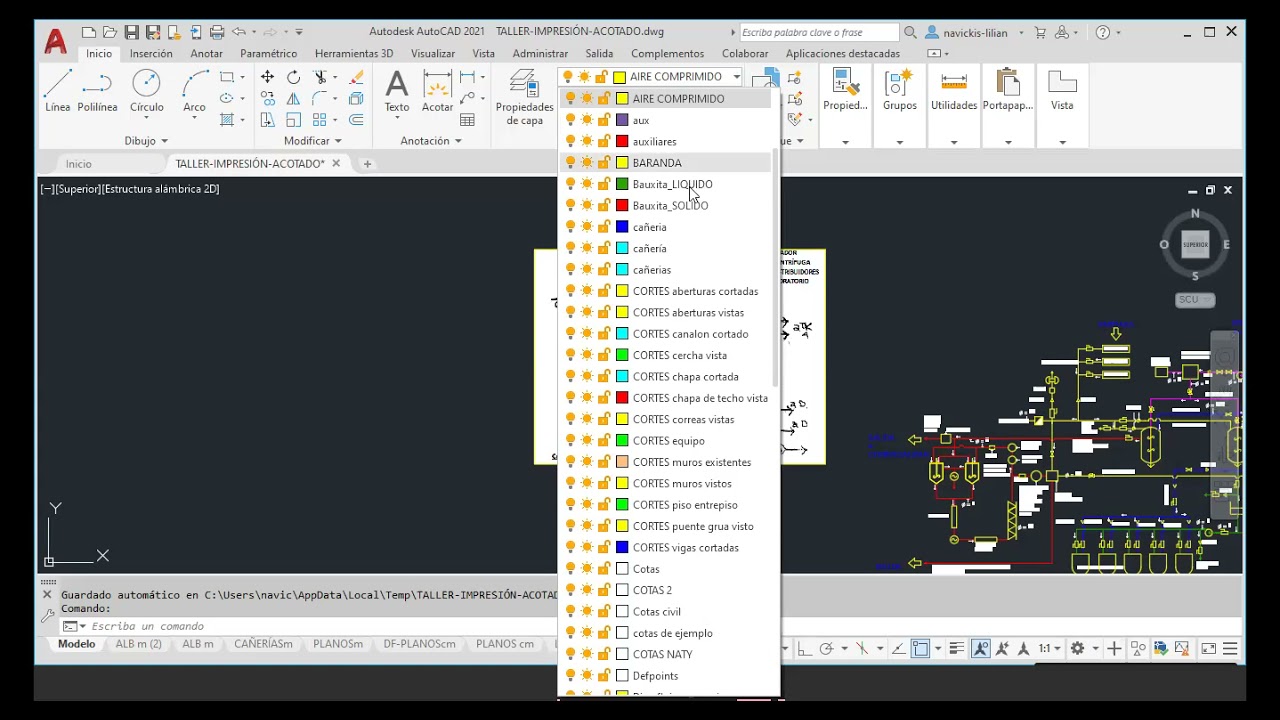Expand the Grupos ribbon panel
The height and width of the screenshot is (720, 1280).
899,142
